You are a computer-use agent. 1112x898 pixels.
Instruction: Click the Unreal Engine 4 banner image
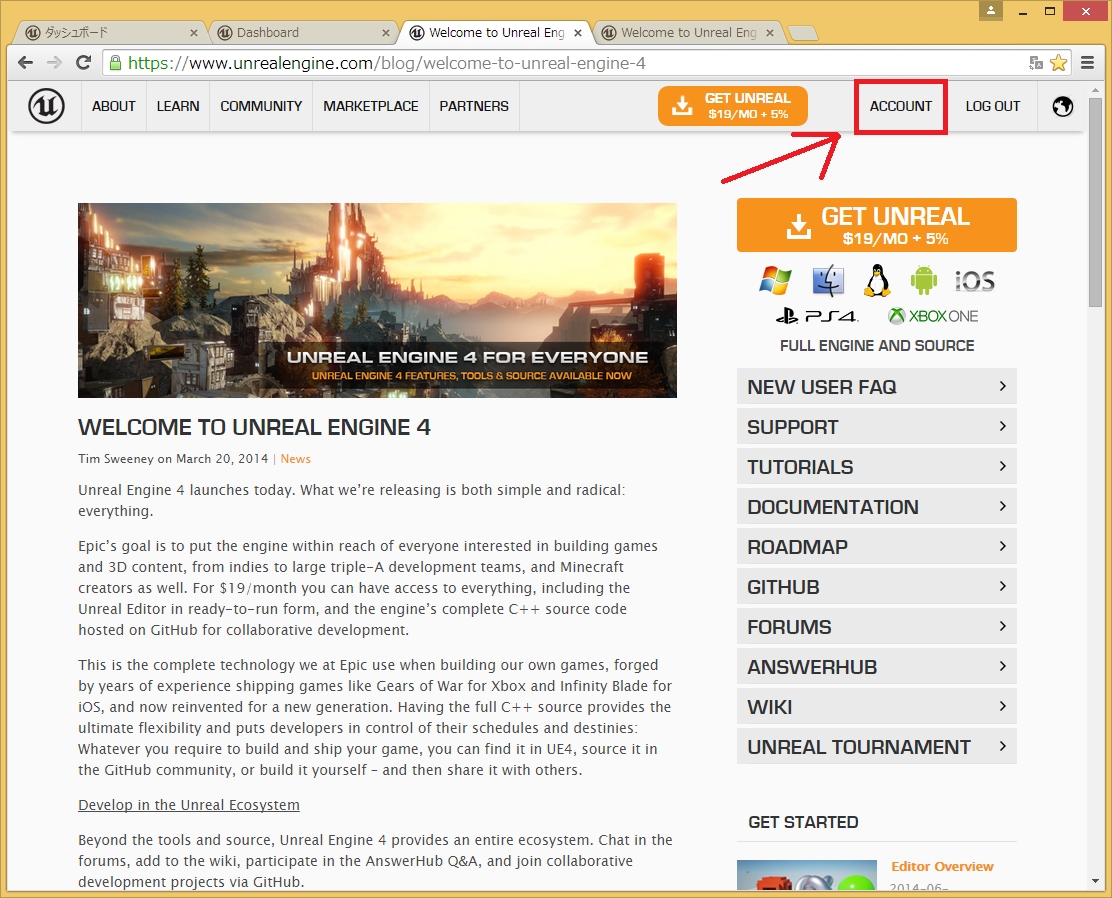tap(377, 300)
